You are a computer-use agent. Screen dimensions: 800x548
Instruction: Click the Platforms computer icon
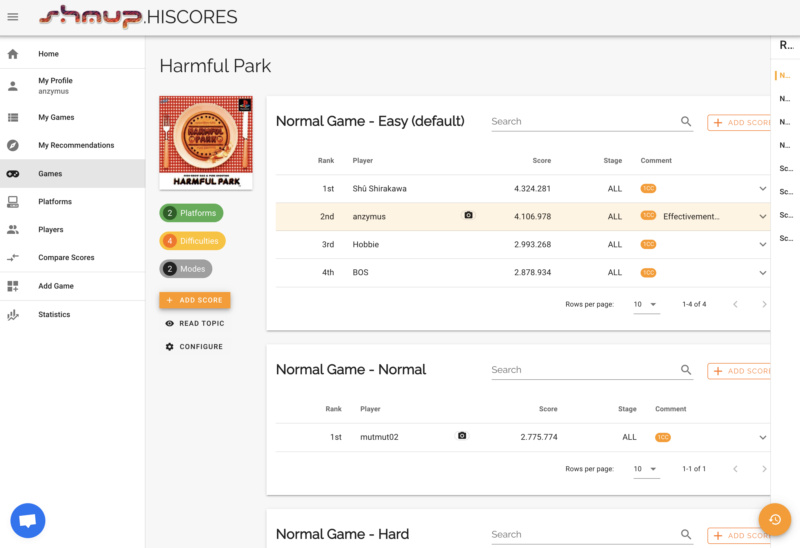click(x=13, y=202)
